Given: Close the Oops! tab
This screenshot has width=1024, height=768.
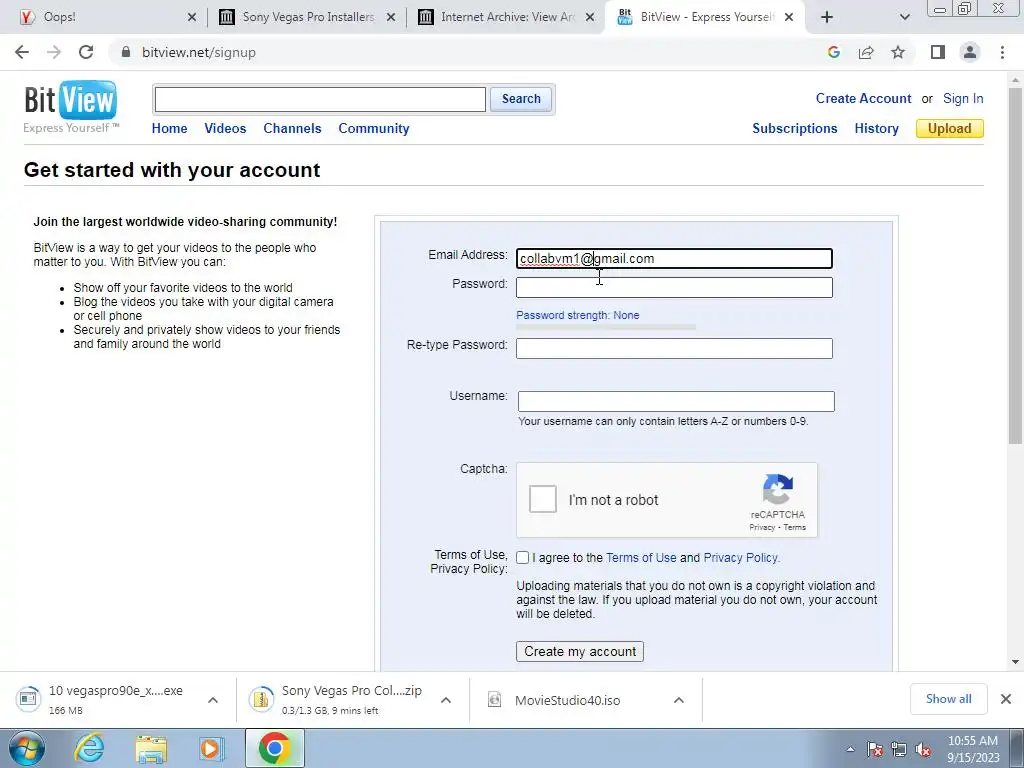Looking at the screenshot, I should (191, 17).
